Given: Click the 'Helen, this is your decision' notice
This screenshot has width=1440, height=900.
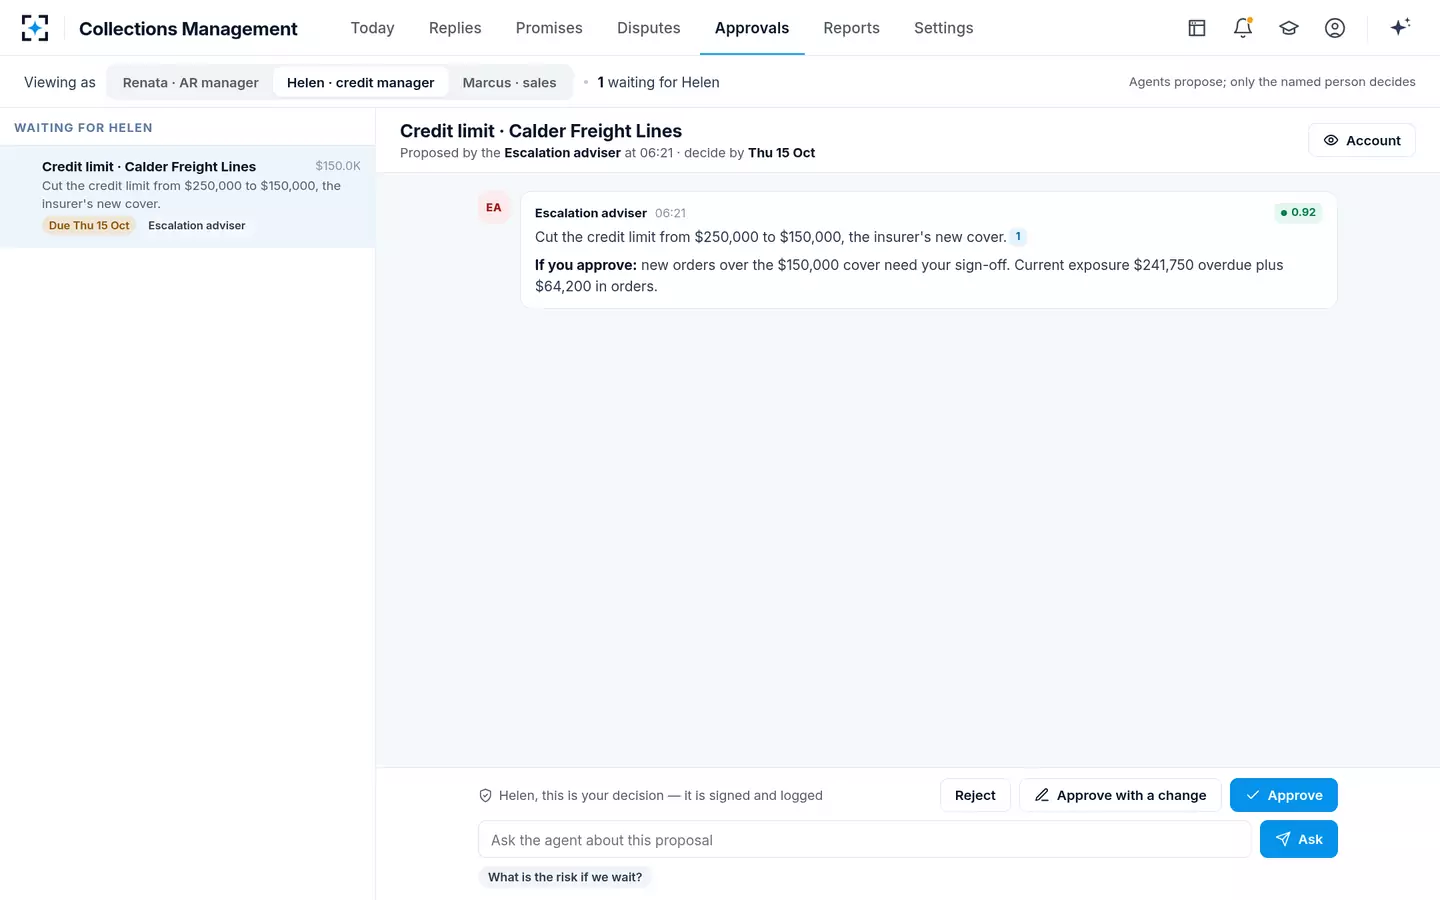Looking at the screenshot, I should (x=650, y=796).
